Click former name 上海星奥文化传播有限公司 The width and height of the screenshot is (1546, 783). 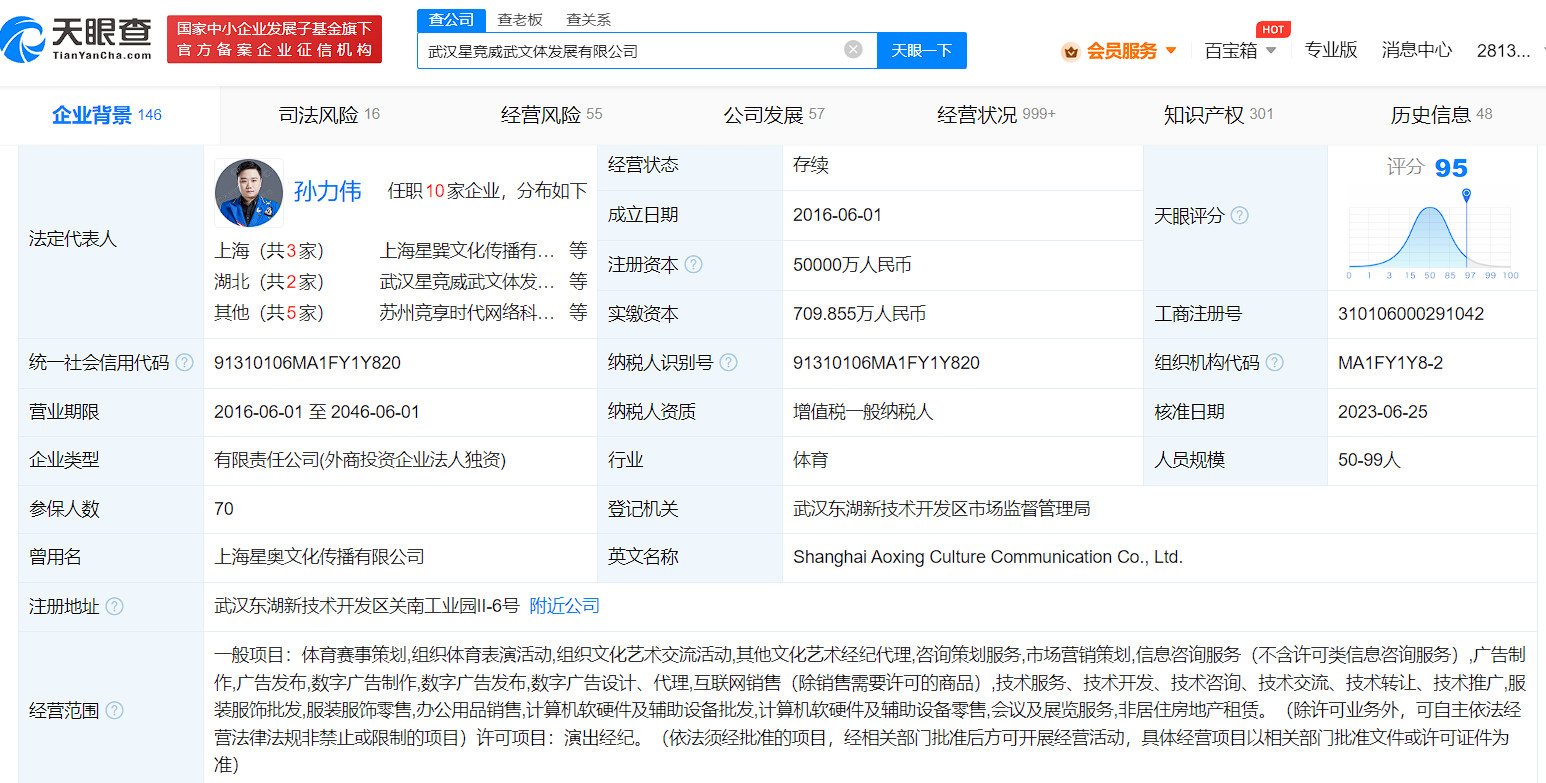point(319,557)
